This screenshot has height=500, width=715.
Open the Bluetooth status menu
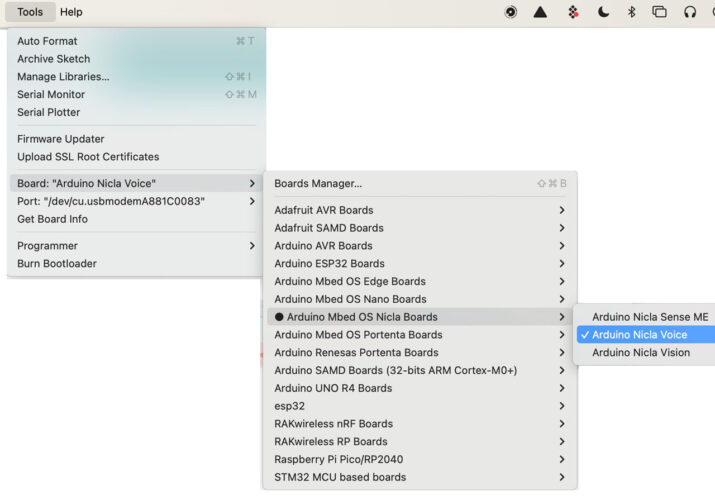631,12
